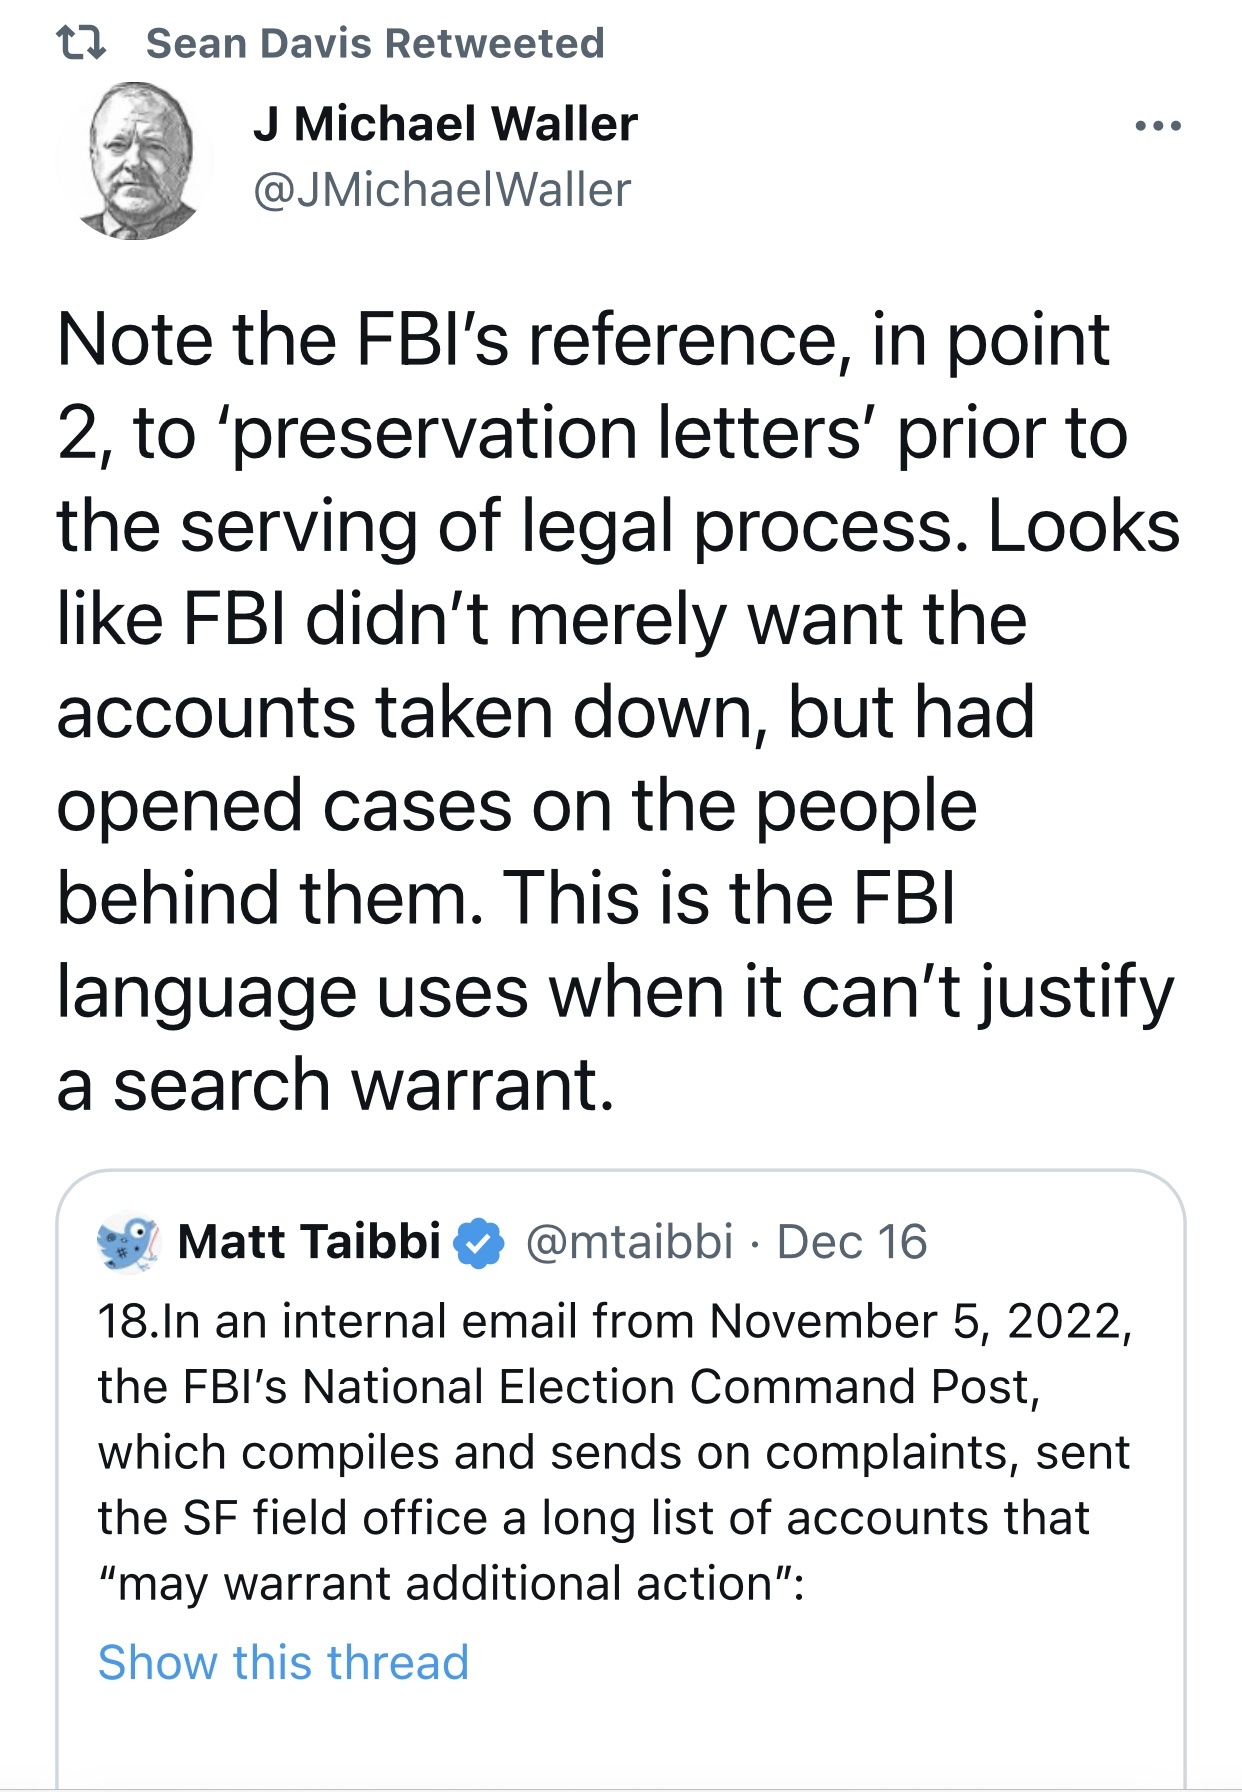Tap the main tweet text about preservation letters

point(618,712)
